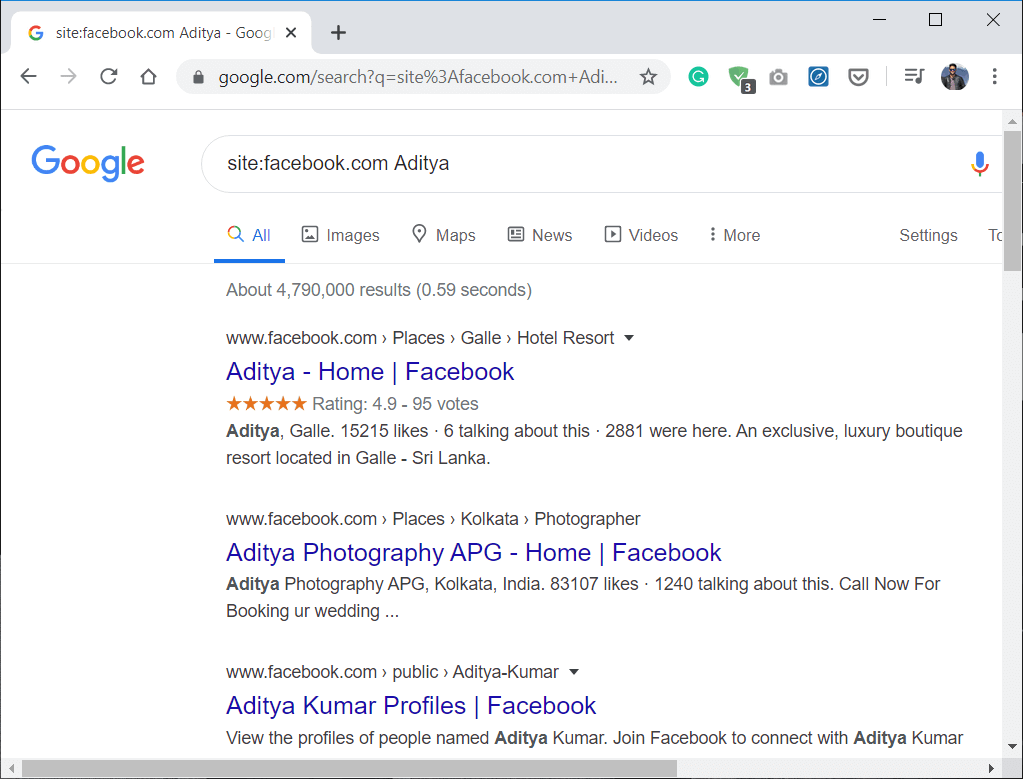The width and height of the screenshot is (1023, 779).
Task: Click the AdGuard shield extension icon
Action: click(739, 76)
